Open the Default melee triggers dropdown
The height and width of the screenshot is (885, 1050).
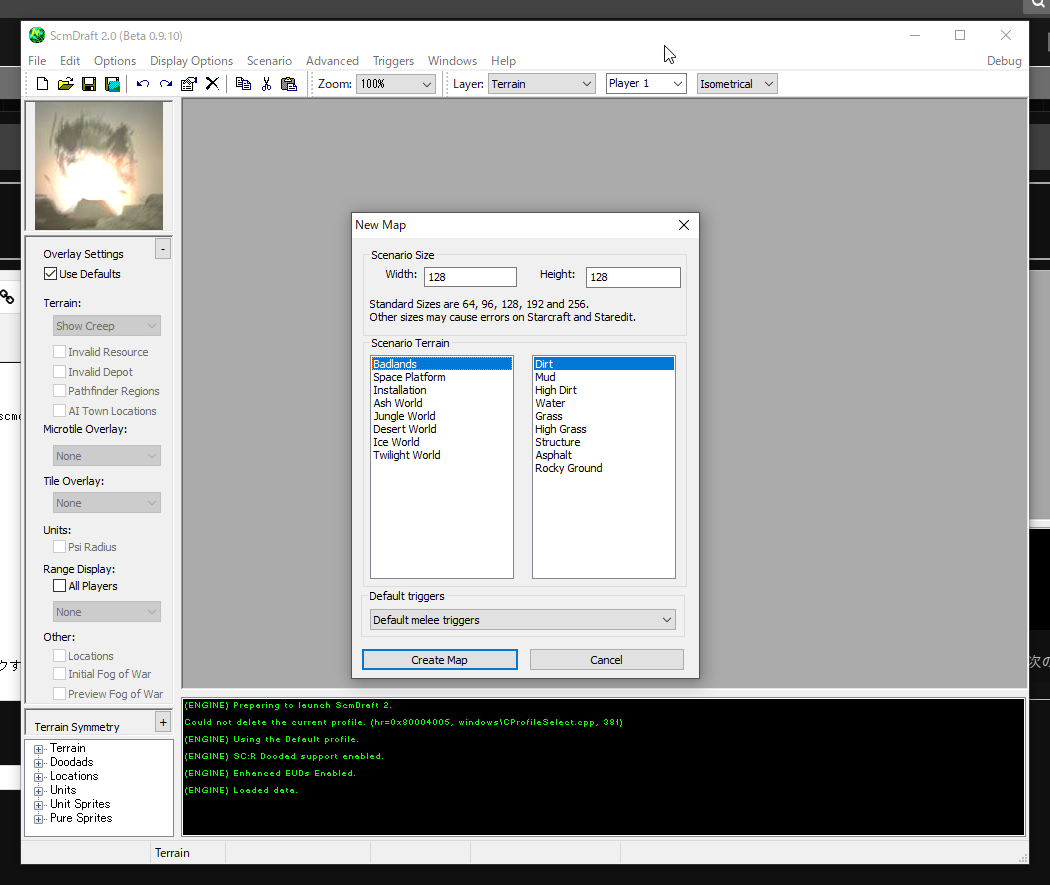(522, 620)
